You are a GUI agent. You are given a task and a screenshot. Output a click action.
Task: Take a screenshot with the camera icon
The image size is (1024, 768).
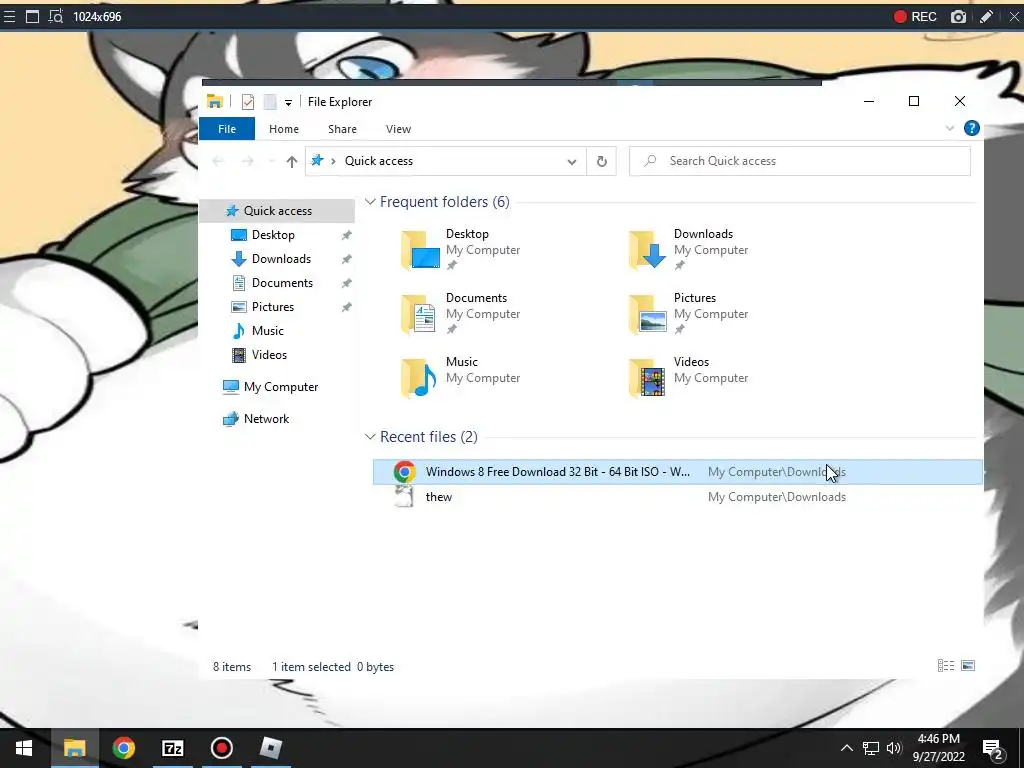[x=958, y=16]
